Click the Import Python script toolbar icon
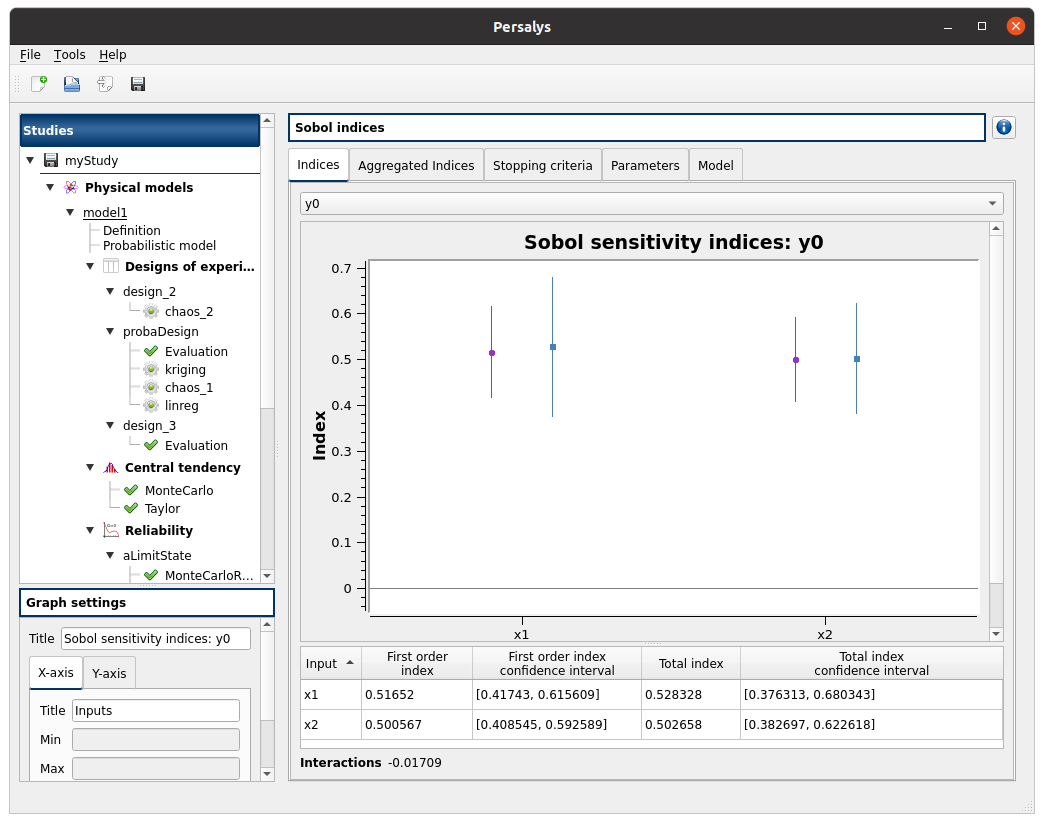 (105, 84)
